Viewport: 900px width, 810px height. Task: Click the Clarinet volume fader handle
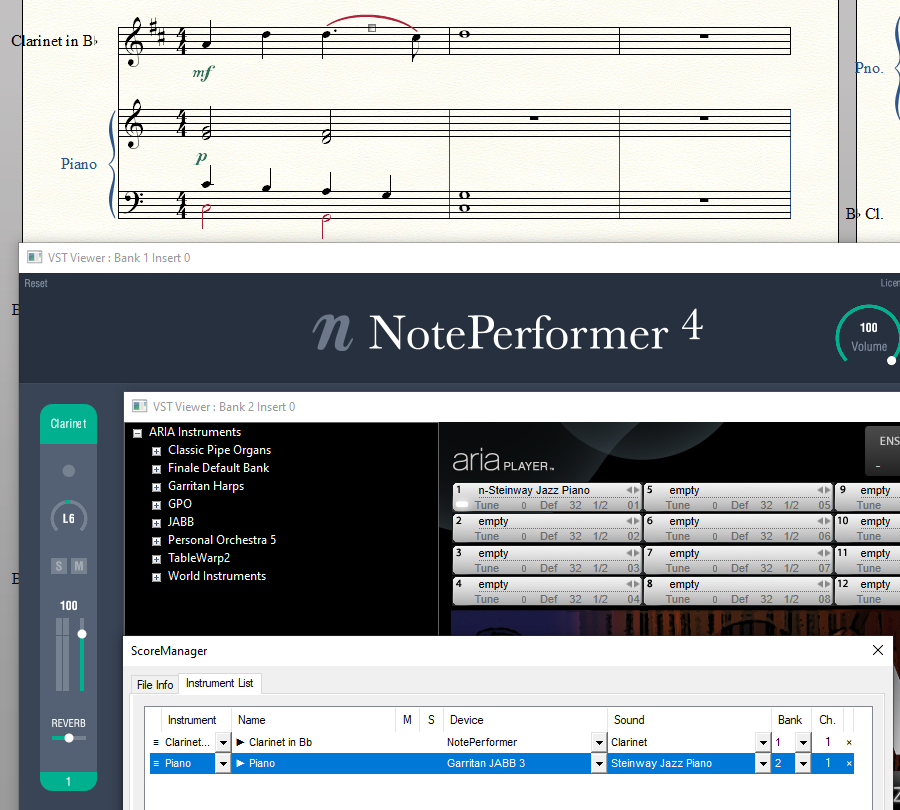[x=82, y=634]
